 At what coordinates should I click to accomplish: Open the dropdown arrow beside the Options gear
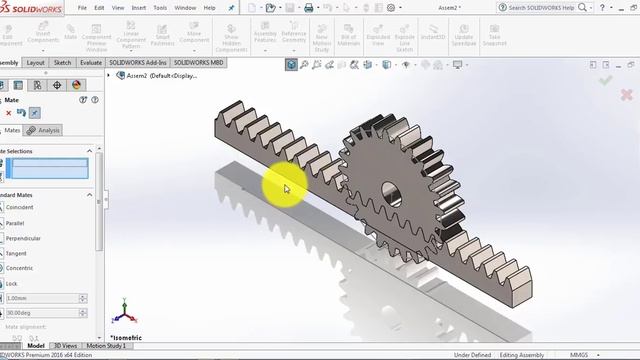(400, 8)
